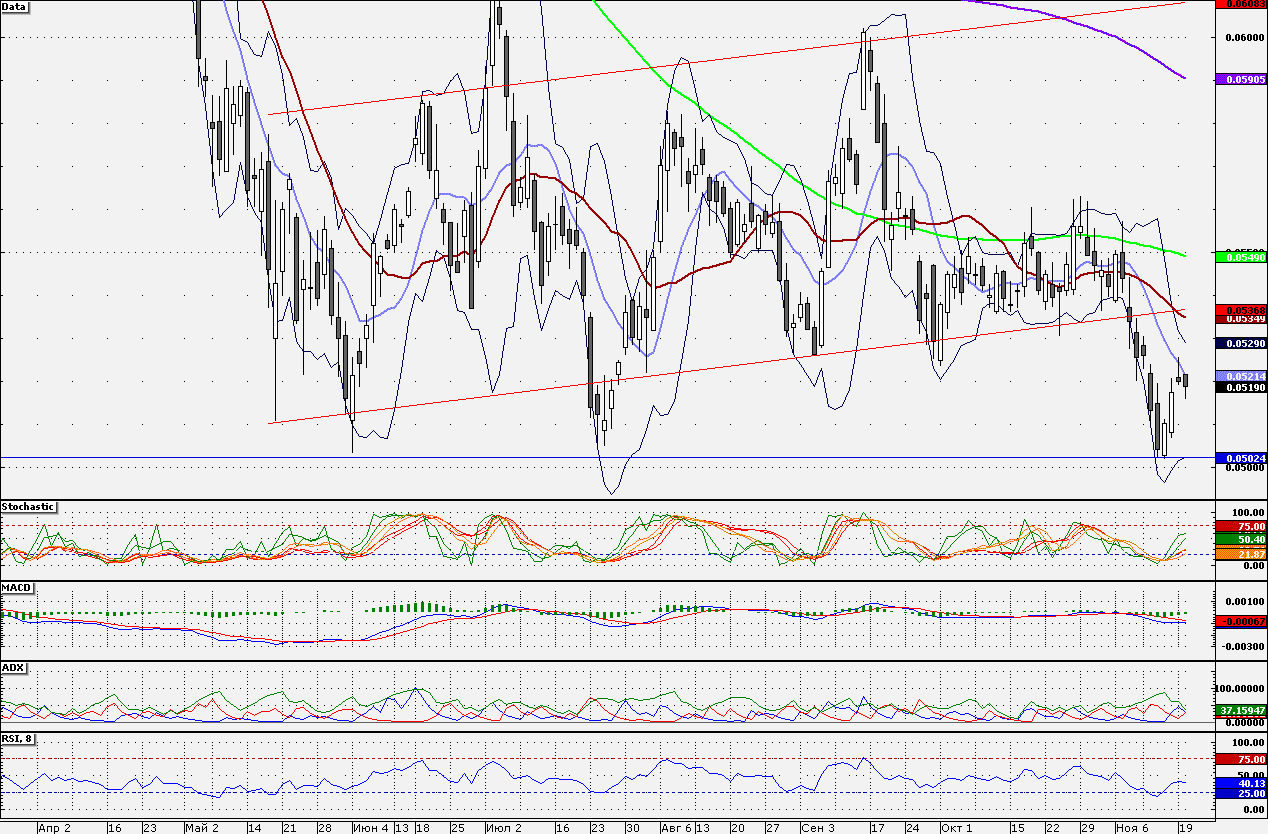The image size is (1268, 834).
Task: Select the Авг 6 date on time axis
Action: pos(676,828)
